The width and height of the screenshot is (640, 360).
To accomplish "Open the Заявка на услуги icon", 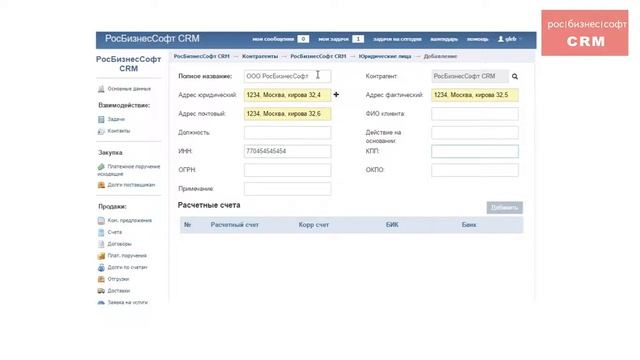I will 101,302.
